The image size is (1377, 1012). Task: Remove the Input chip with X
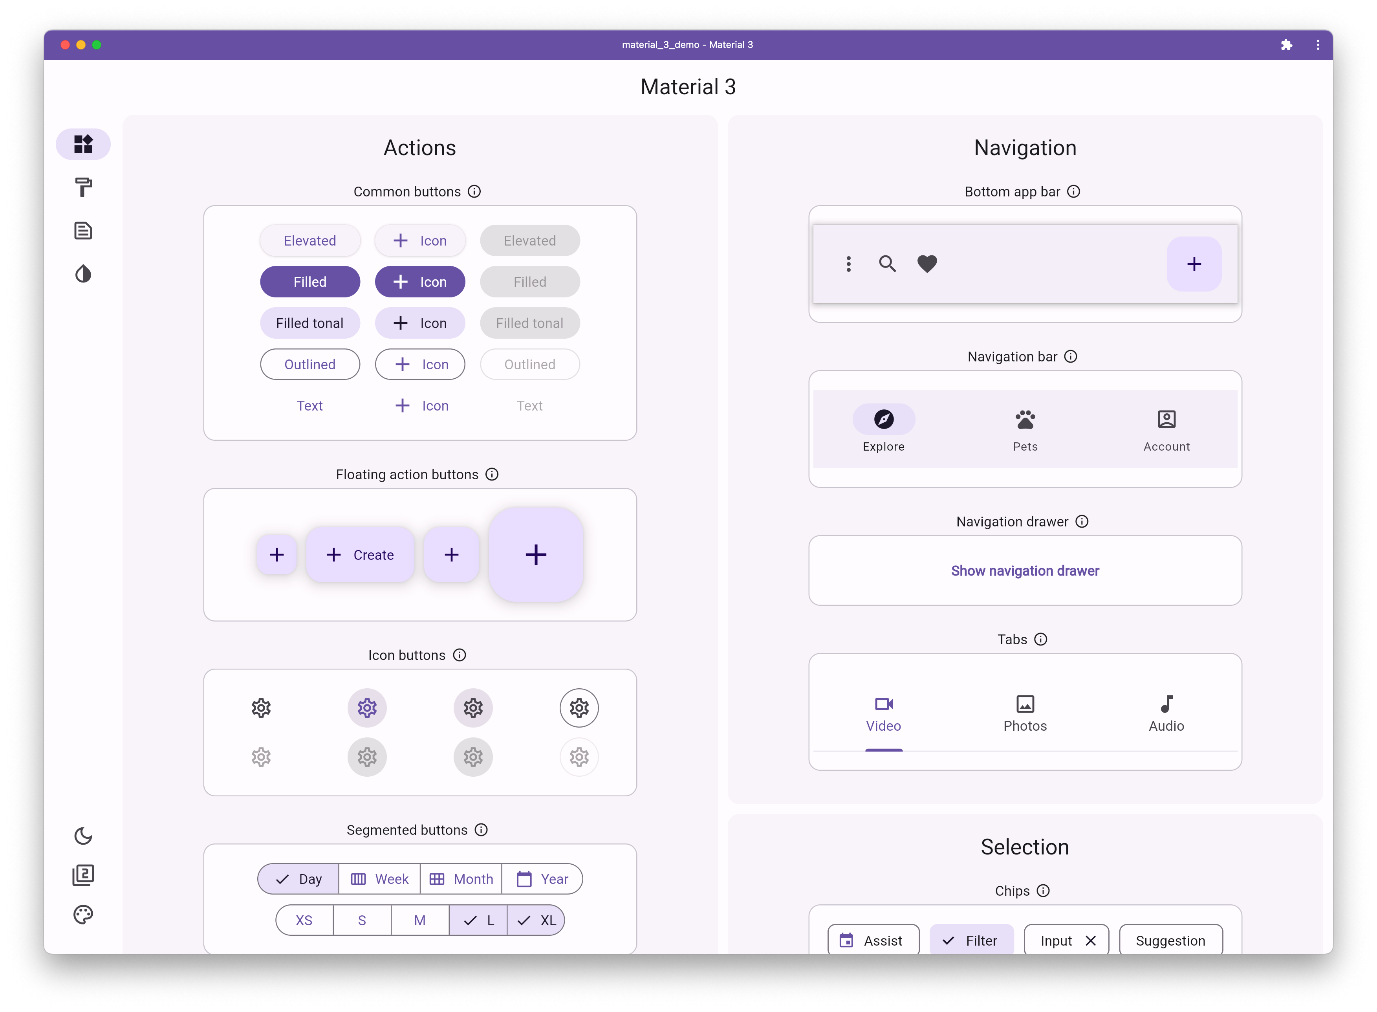[x=1091, y=941]
